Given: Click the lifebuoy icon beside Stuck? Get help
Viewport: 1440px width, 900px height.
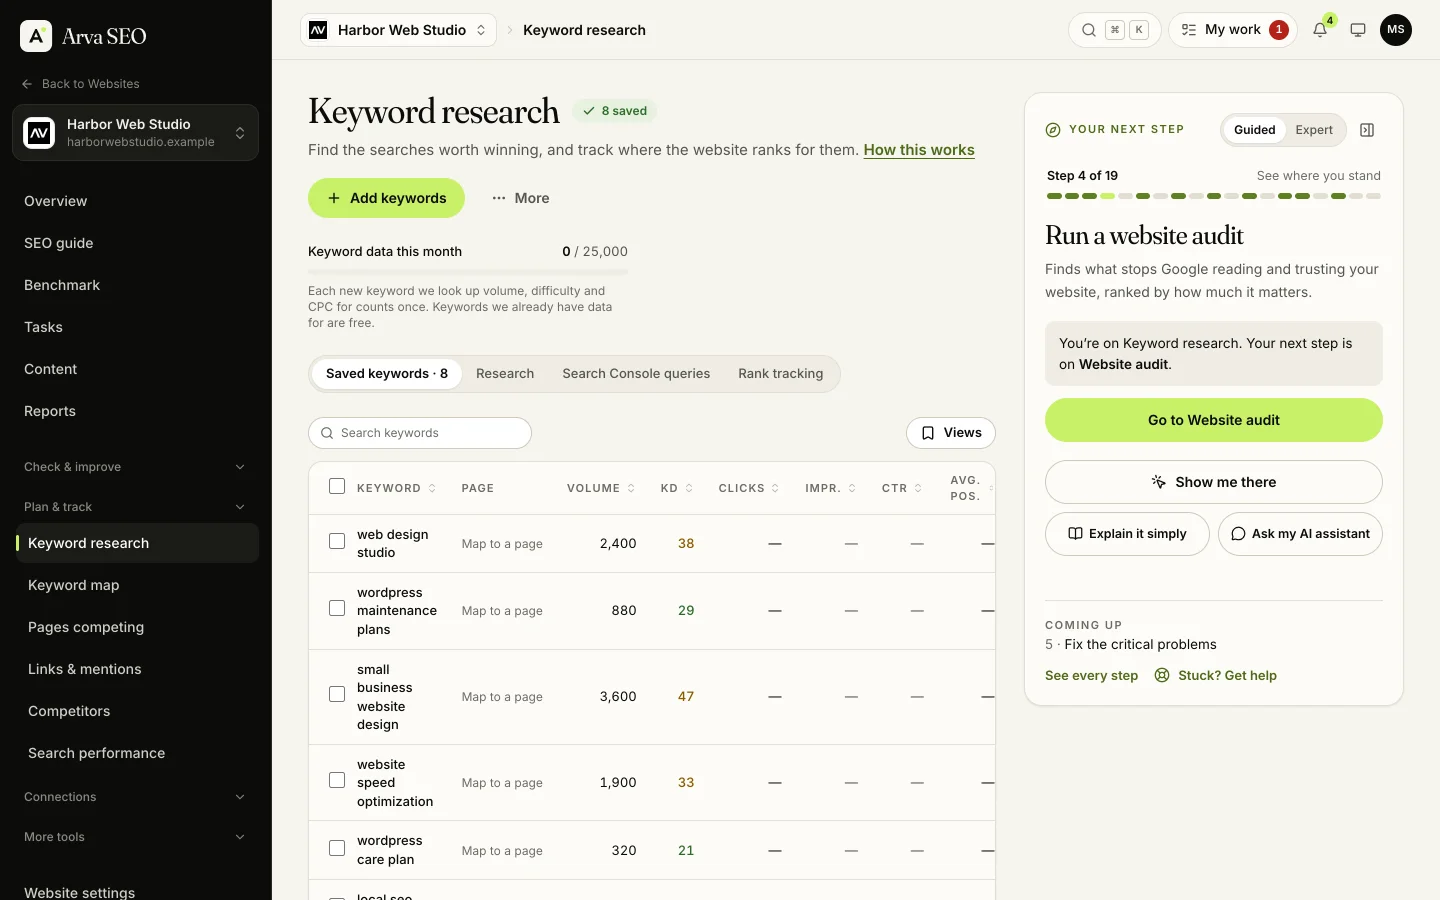Looking at the screenshot, I should coord(1162,675).
